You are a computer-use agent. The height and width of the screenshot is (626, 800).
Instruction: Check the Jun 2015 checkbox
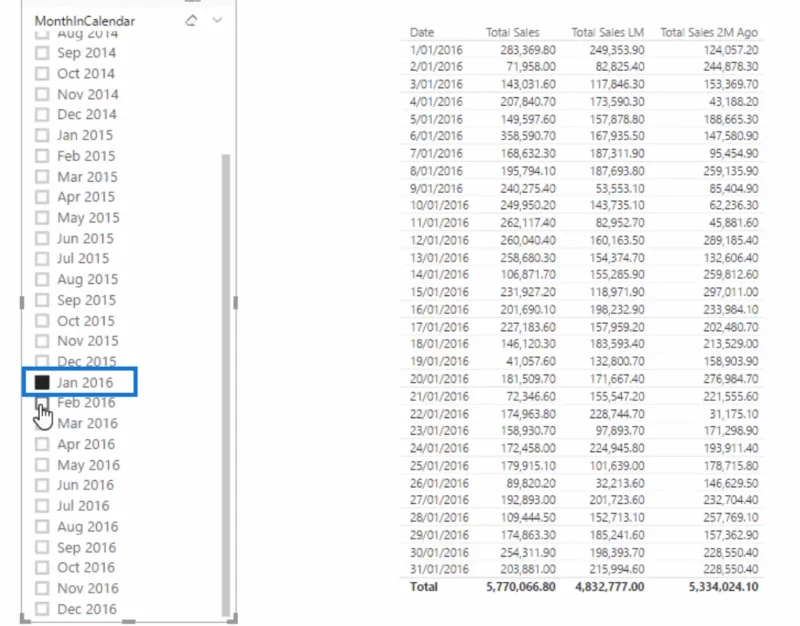coord(42,238)
